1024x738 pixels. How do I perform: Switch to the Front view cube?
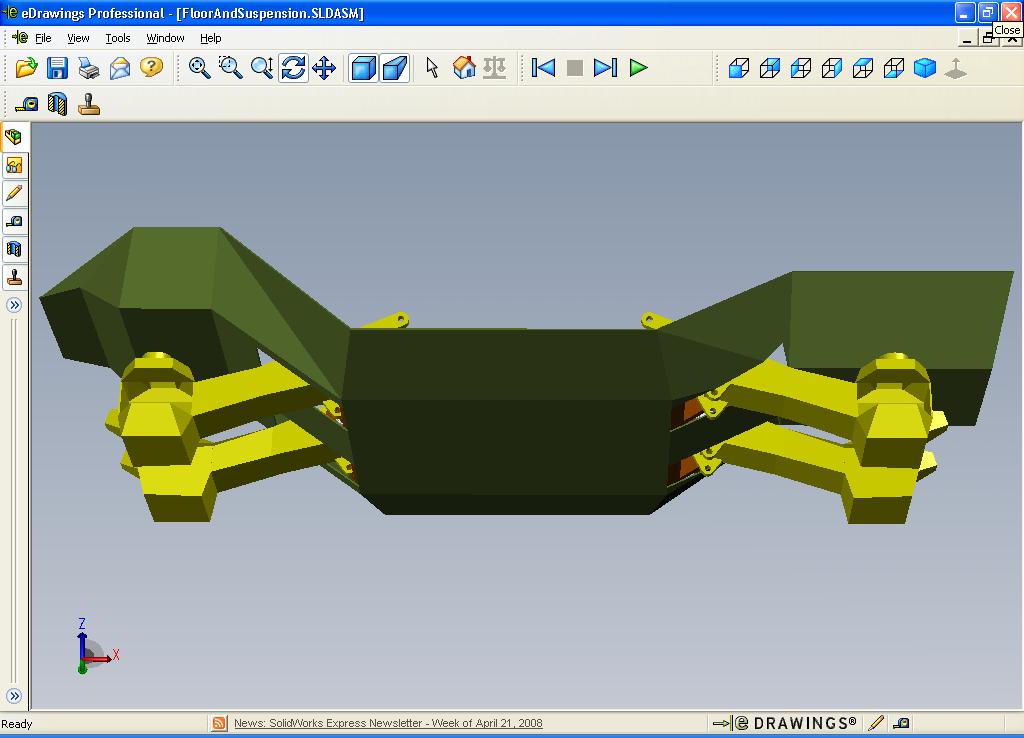739,68
